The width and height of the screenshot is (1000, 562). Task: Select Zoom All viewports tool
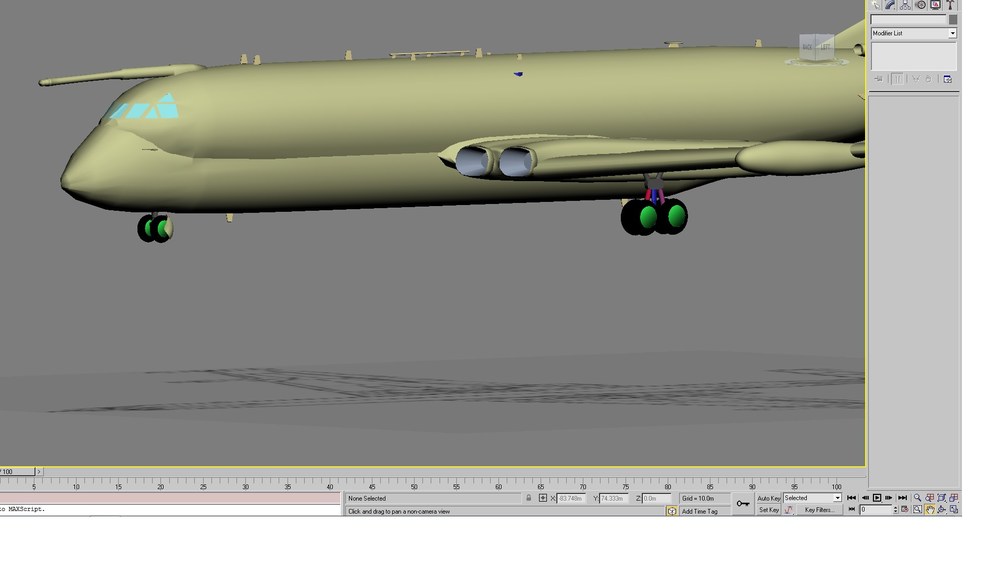tap(929, 498)
